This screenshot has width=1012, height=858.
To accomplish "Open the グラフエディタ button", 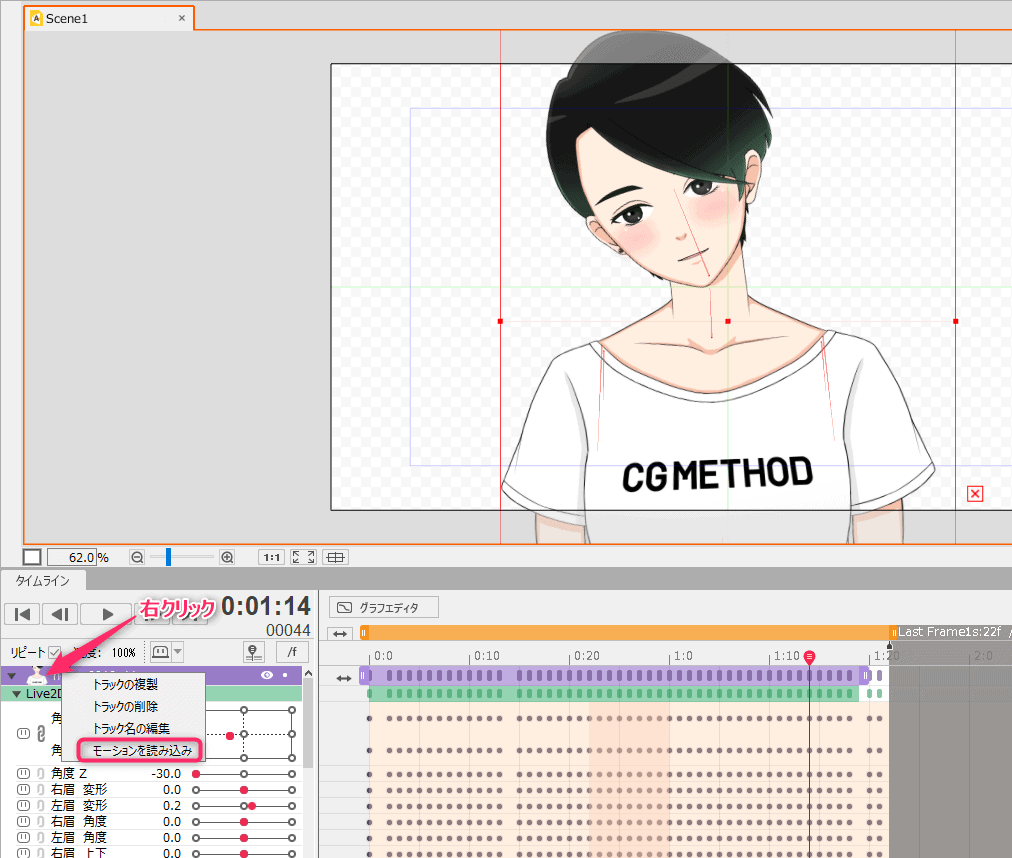I will point(384,607).
